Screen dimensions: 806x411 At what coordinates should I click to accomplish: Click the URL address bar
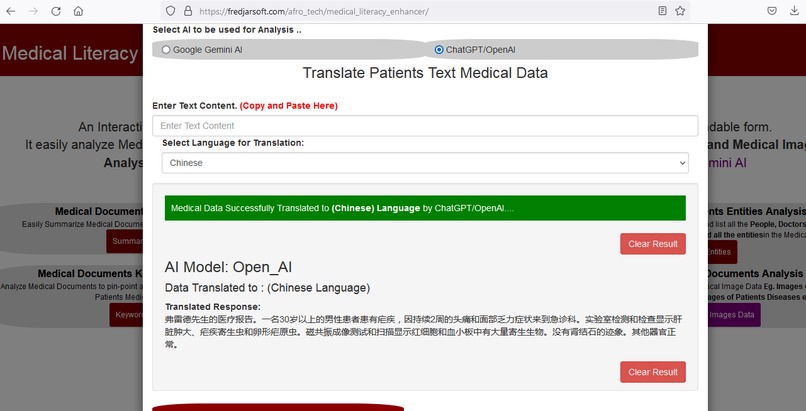click(x=424, y=11)
